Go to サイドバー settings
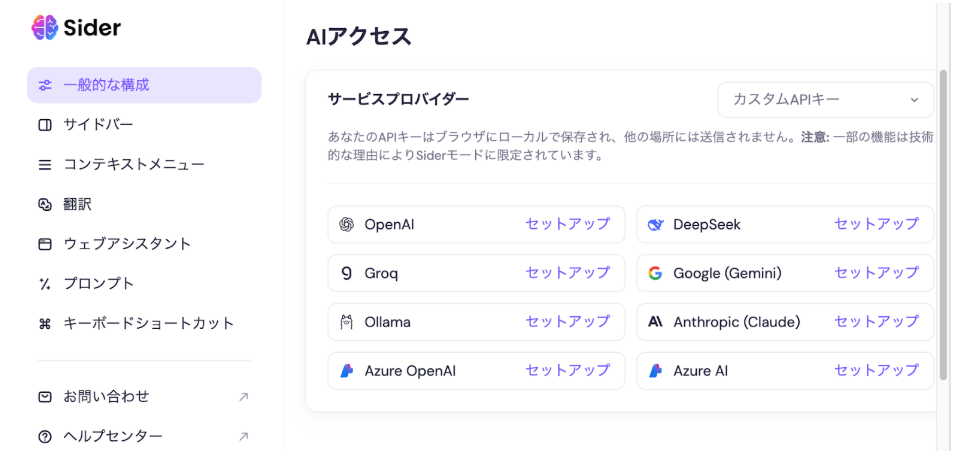Image resolution: width=970 pixels, height=468 pixels. click(x=98, y=125)
